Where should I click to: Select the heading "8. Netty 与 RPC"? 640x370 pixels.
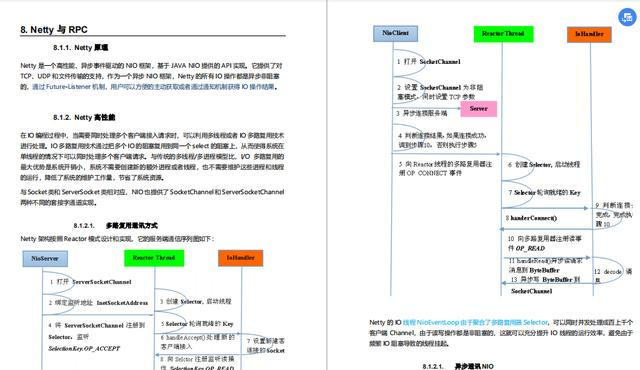click(x=53, y=30)
